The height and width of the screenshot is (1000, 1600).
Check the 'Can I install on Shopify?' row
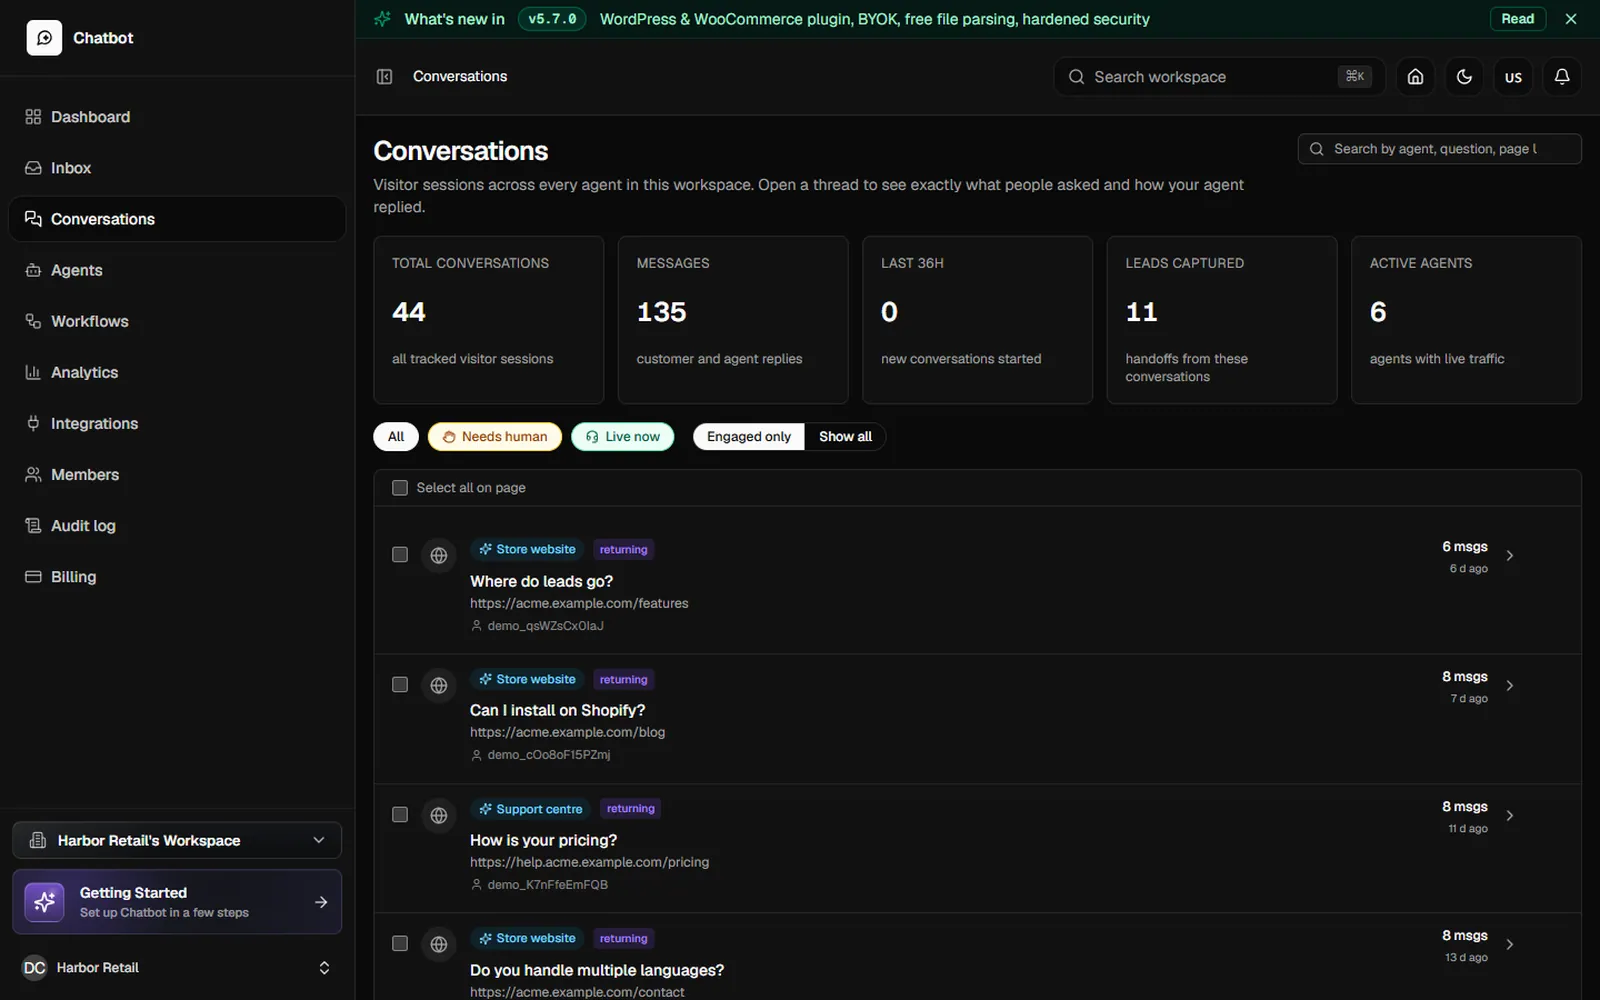(x=400, y=685)
